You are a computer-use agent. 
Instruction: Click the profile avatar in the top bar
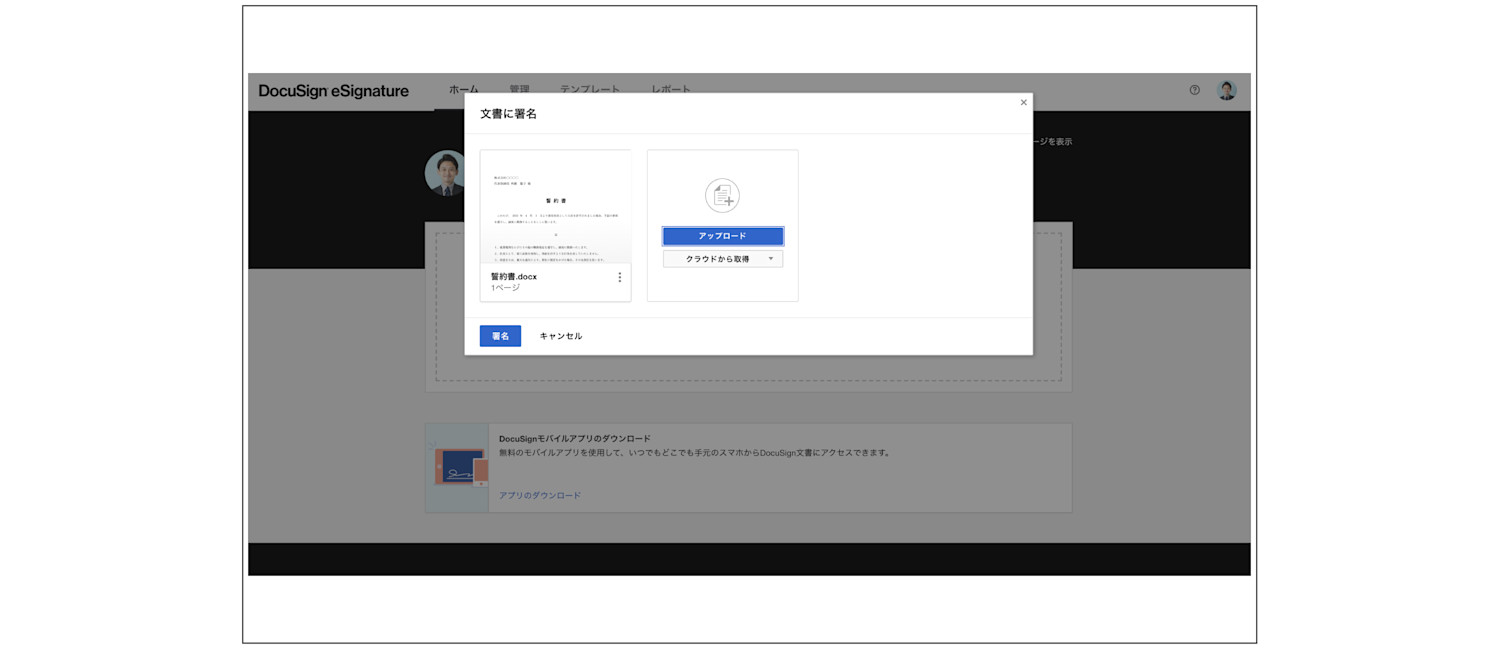click(1226, 90)
